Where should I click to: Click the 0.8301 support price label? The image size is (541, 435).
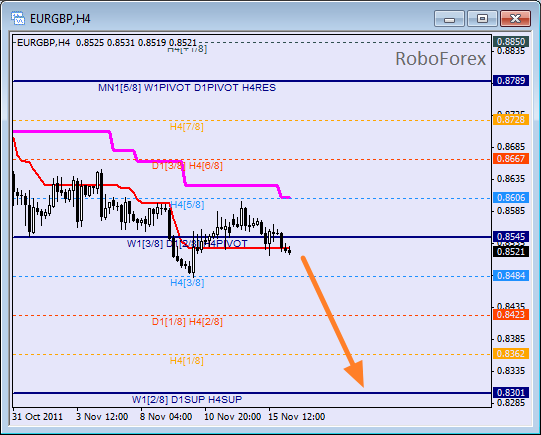pos(511,393)
